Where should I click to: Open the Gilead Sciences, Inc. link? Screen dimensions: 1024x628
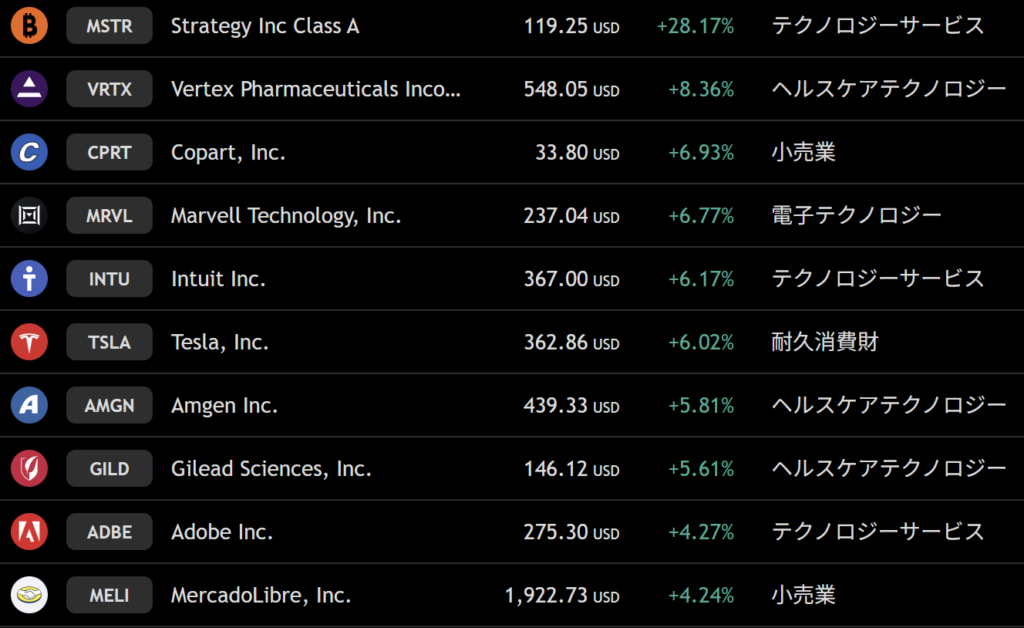(271, 469)
